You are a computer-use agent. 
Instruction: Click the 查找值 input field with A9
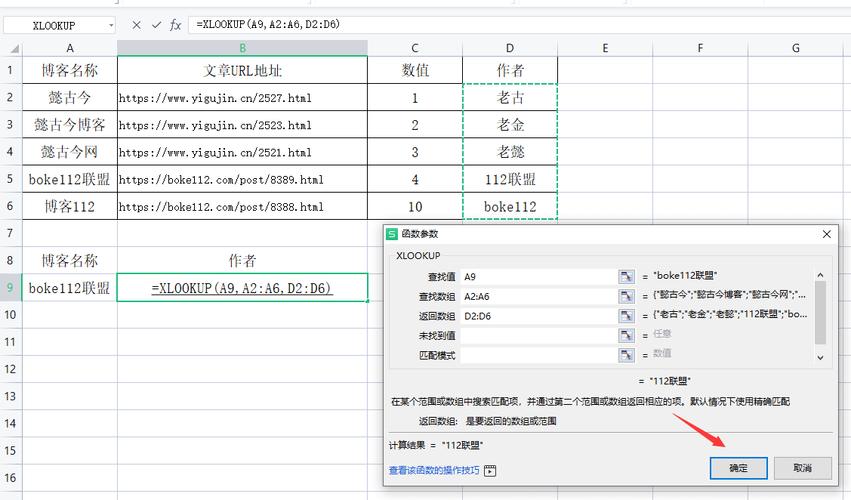pyautogui.click(x=538, y=276)
